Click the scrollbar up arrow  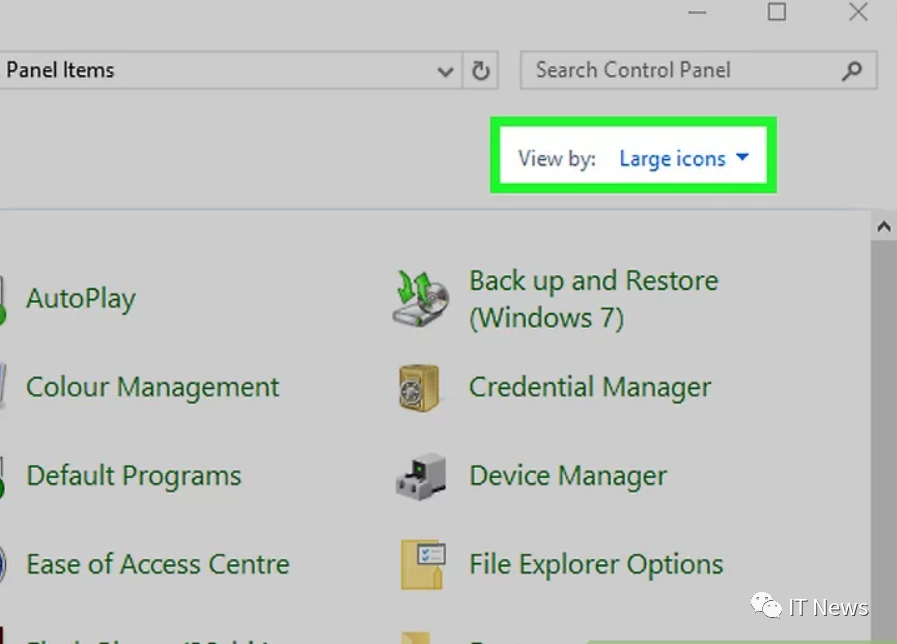[883, 227]
